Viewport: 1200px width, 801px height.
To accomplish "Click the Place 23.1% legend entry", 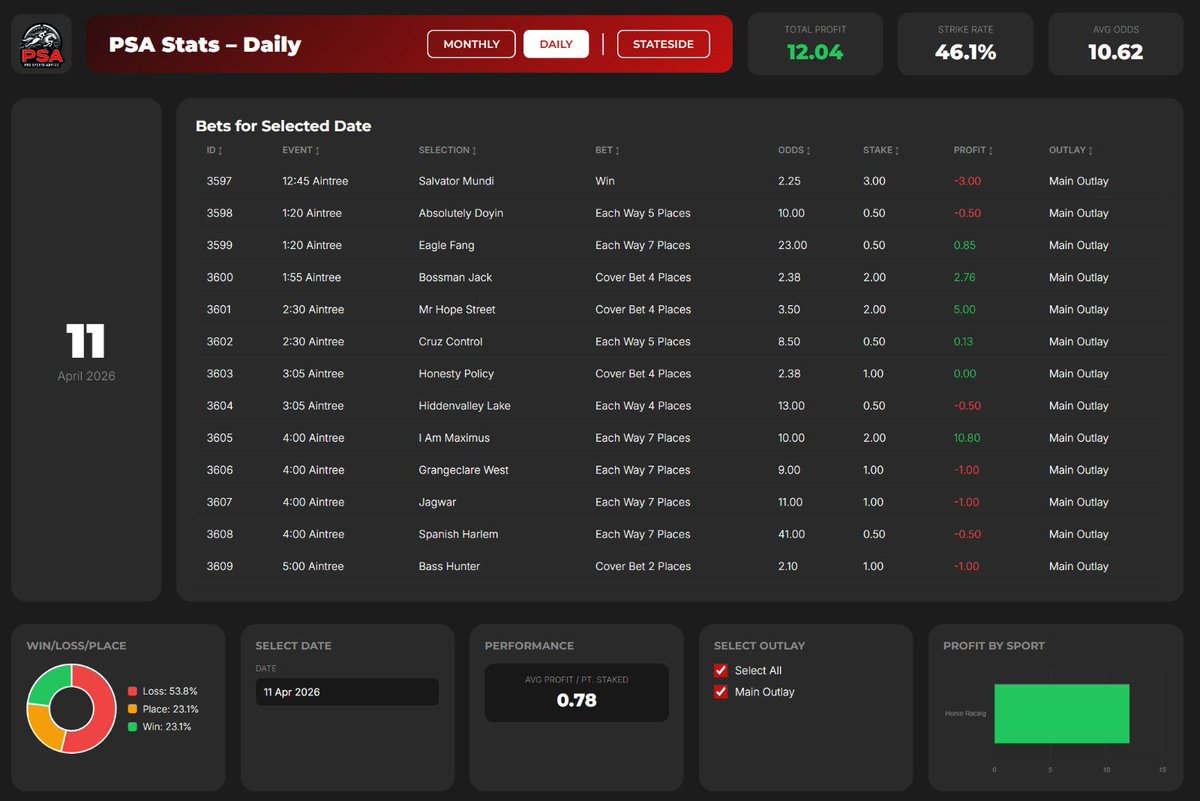I will 163,709.
